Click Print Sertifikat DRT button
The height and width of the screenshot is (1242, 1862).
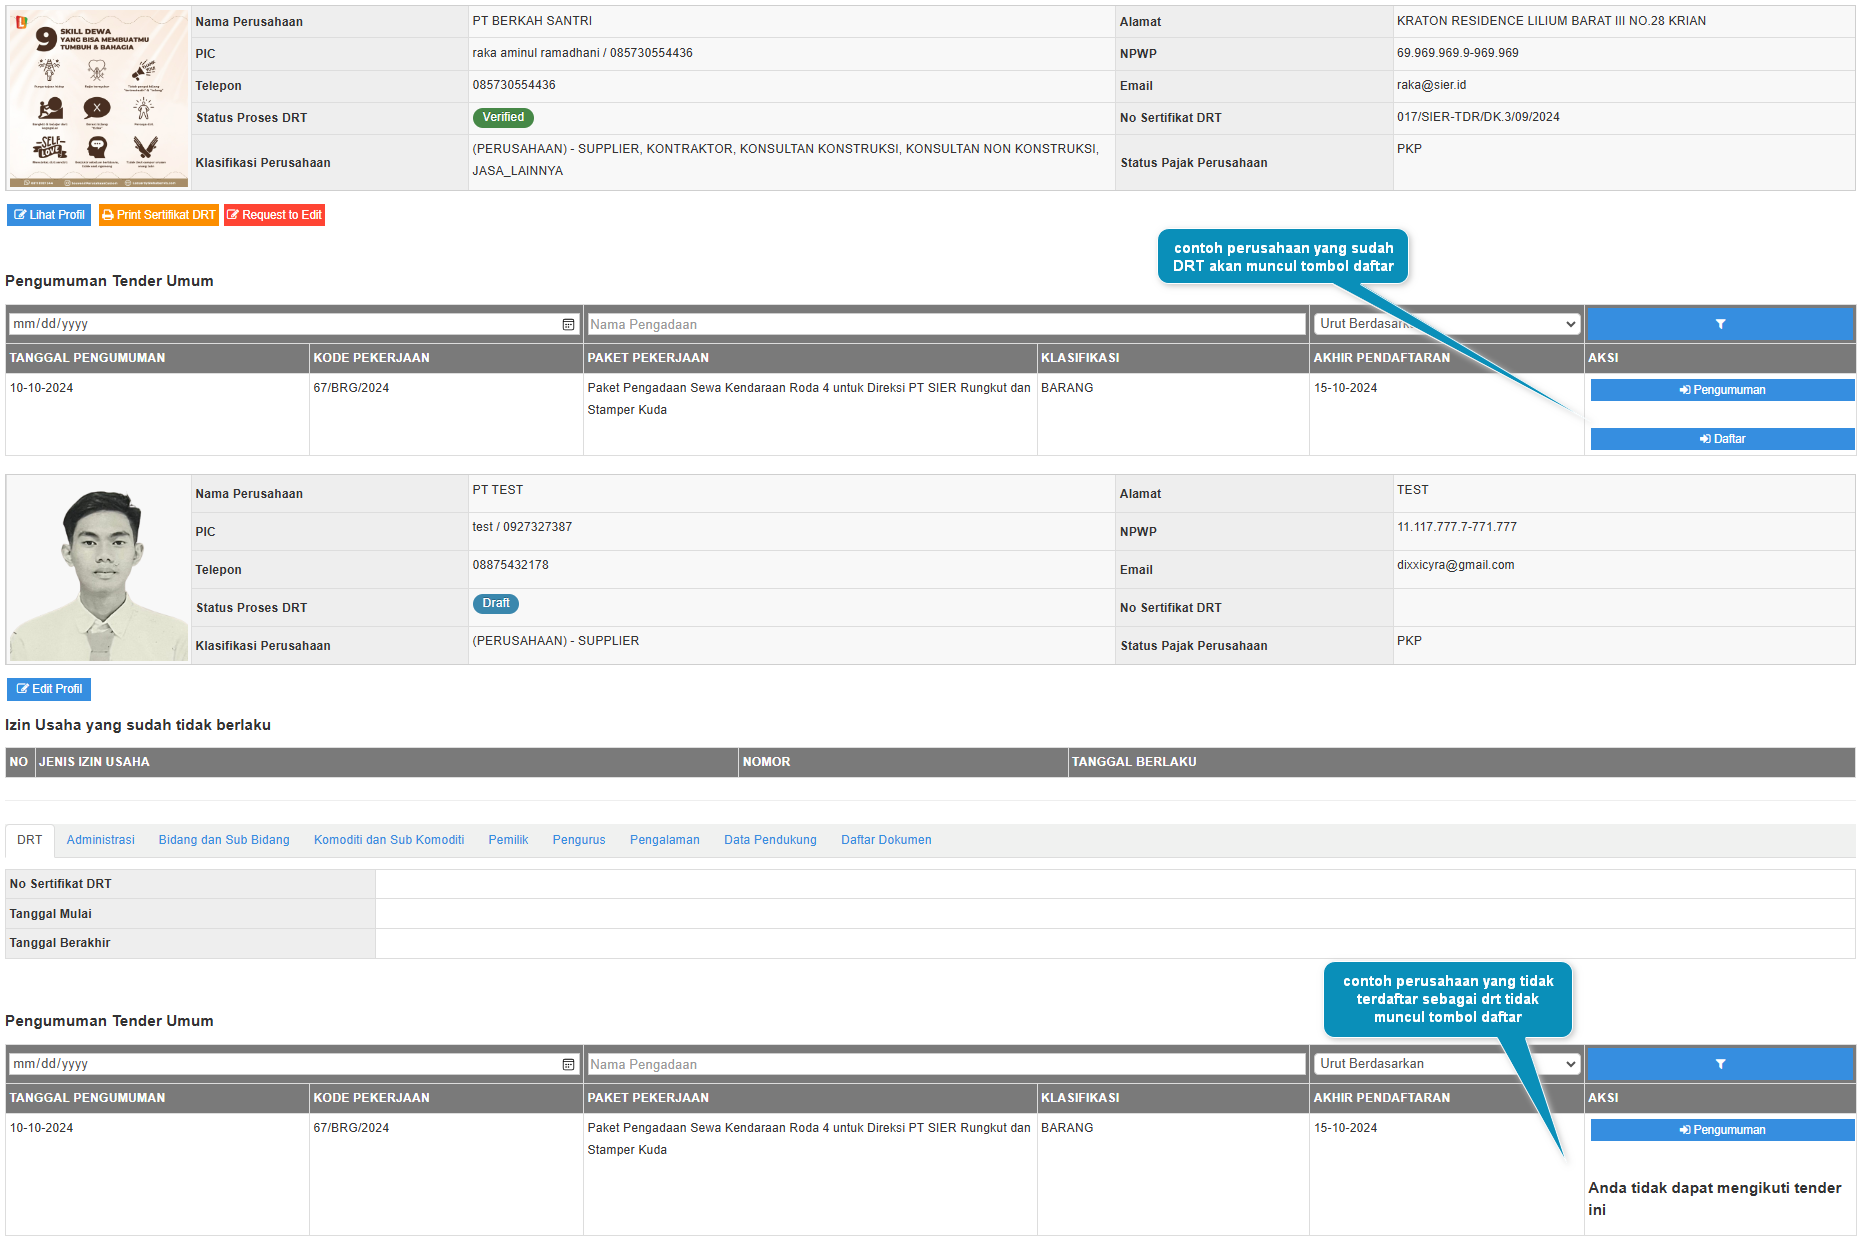[158, 215]
